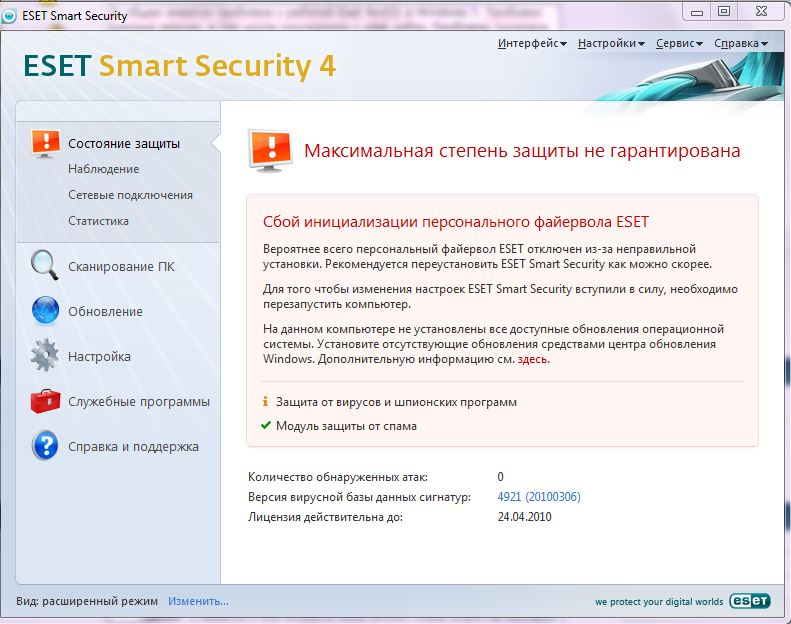The image size is (791, 624).
Task: Click the orange warning monitor icon in sidebar
Action: point(46,143)
